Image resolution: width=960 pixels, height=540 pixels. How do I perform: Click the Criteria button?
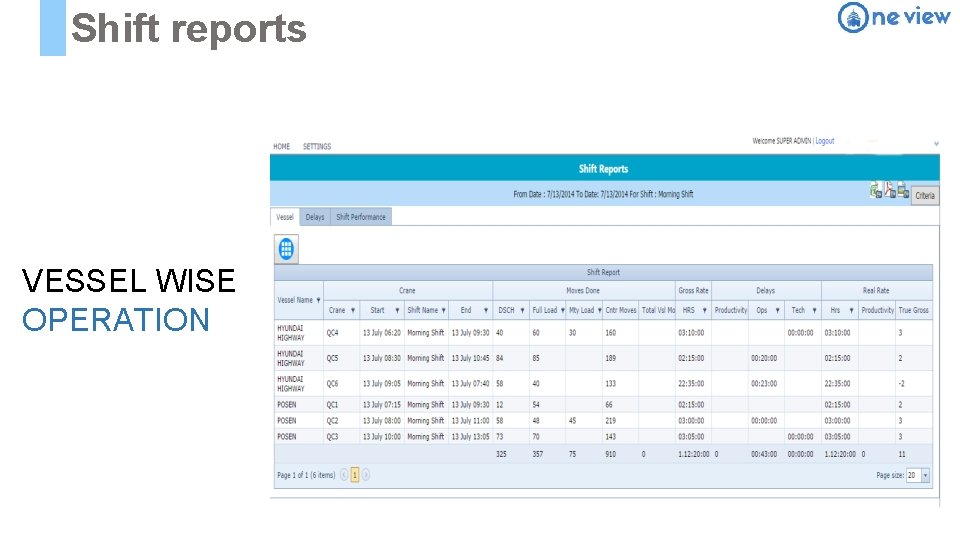coord(924,195)
